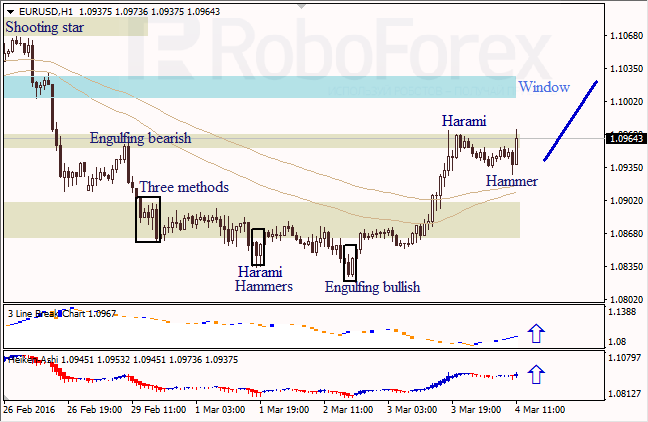Click the 29 Feb 11:00 time axis label
The image size is (648, 422).
pyautogui.click(x=158, y=410)
